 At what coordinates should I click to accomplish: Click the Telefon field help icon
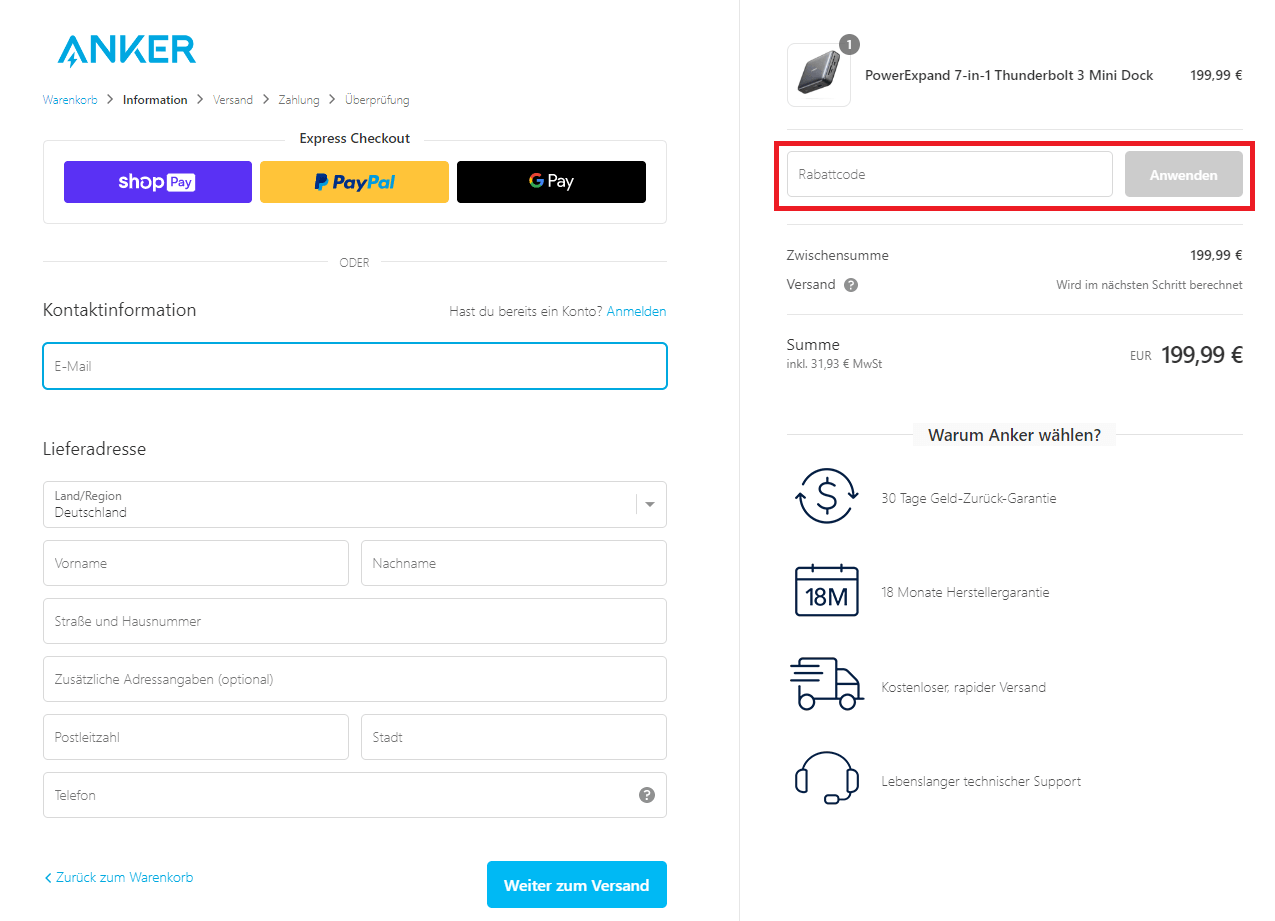pos(647,795)
